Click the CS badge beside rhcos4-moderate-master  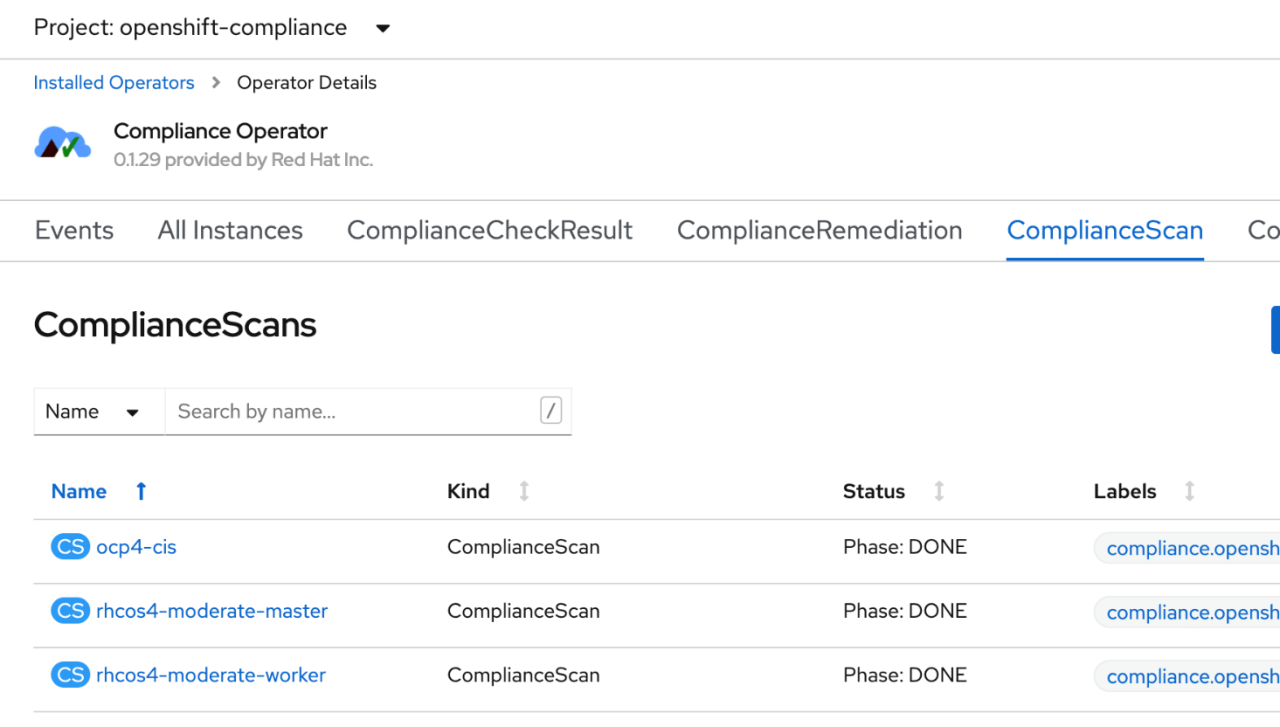click(x=70, y=611)
